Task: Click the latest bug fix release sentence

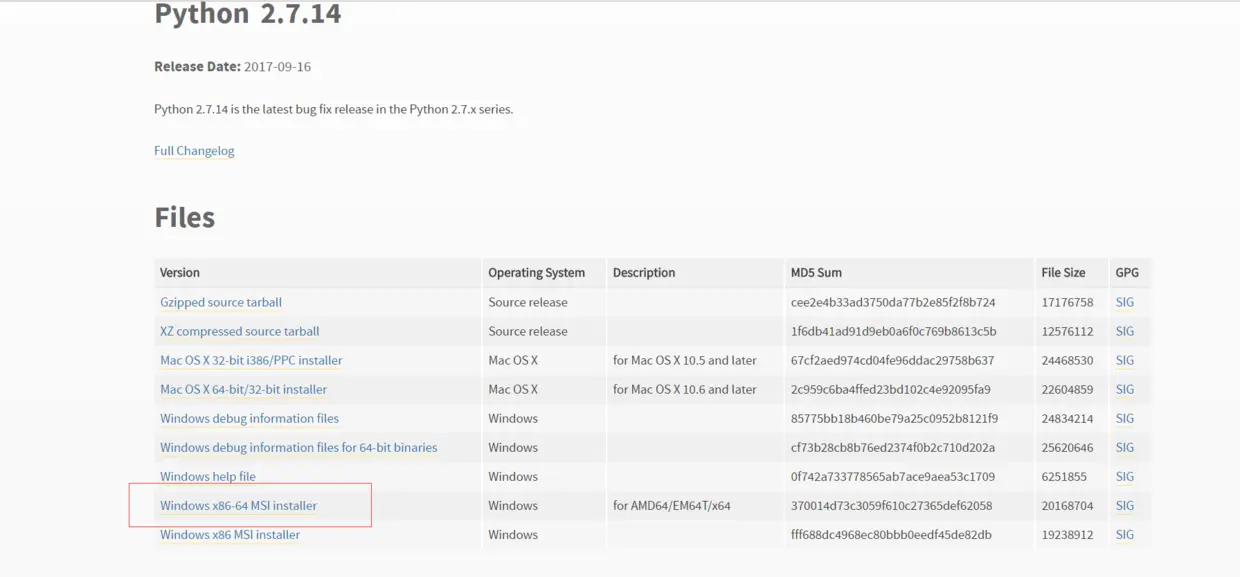Action: [333, 109]
